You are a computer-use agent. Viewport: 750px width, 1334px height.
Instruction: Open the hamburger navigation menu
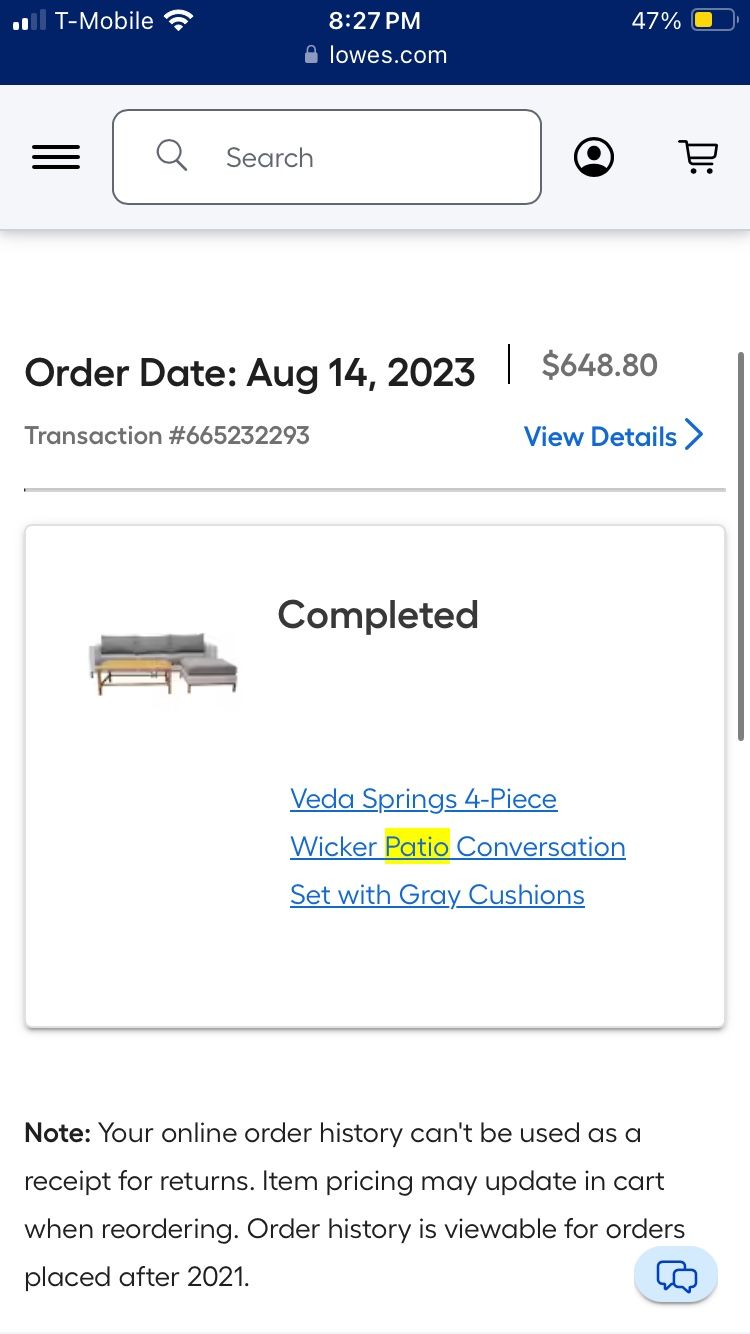56,157
